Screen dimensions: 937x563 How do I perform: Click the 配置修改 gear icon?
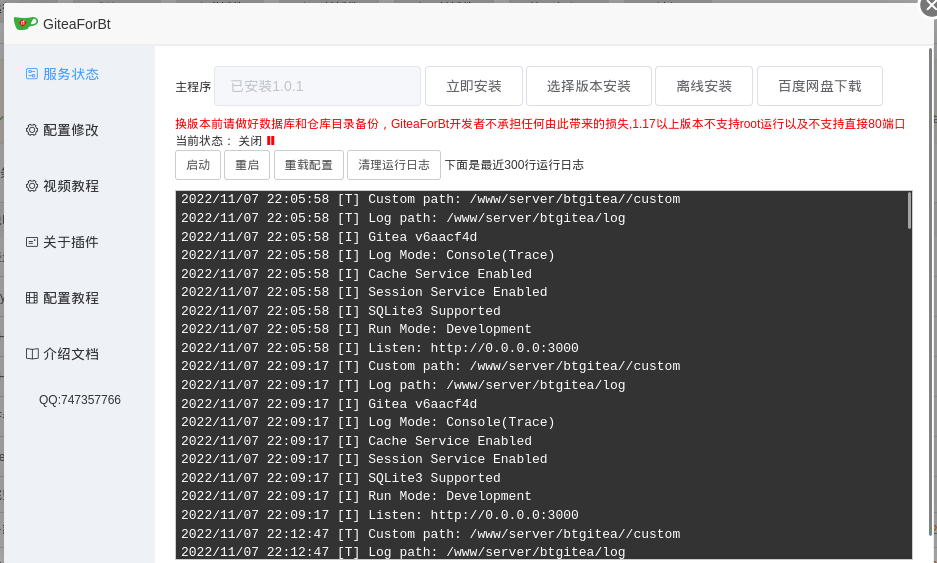32,130
